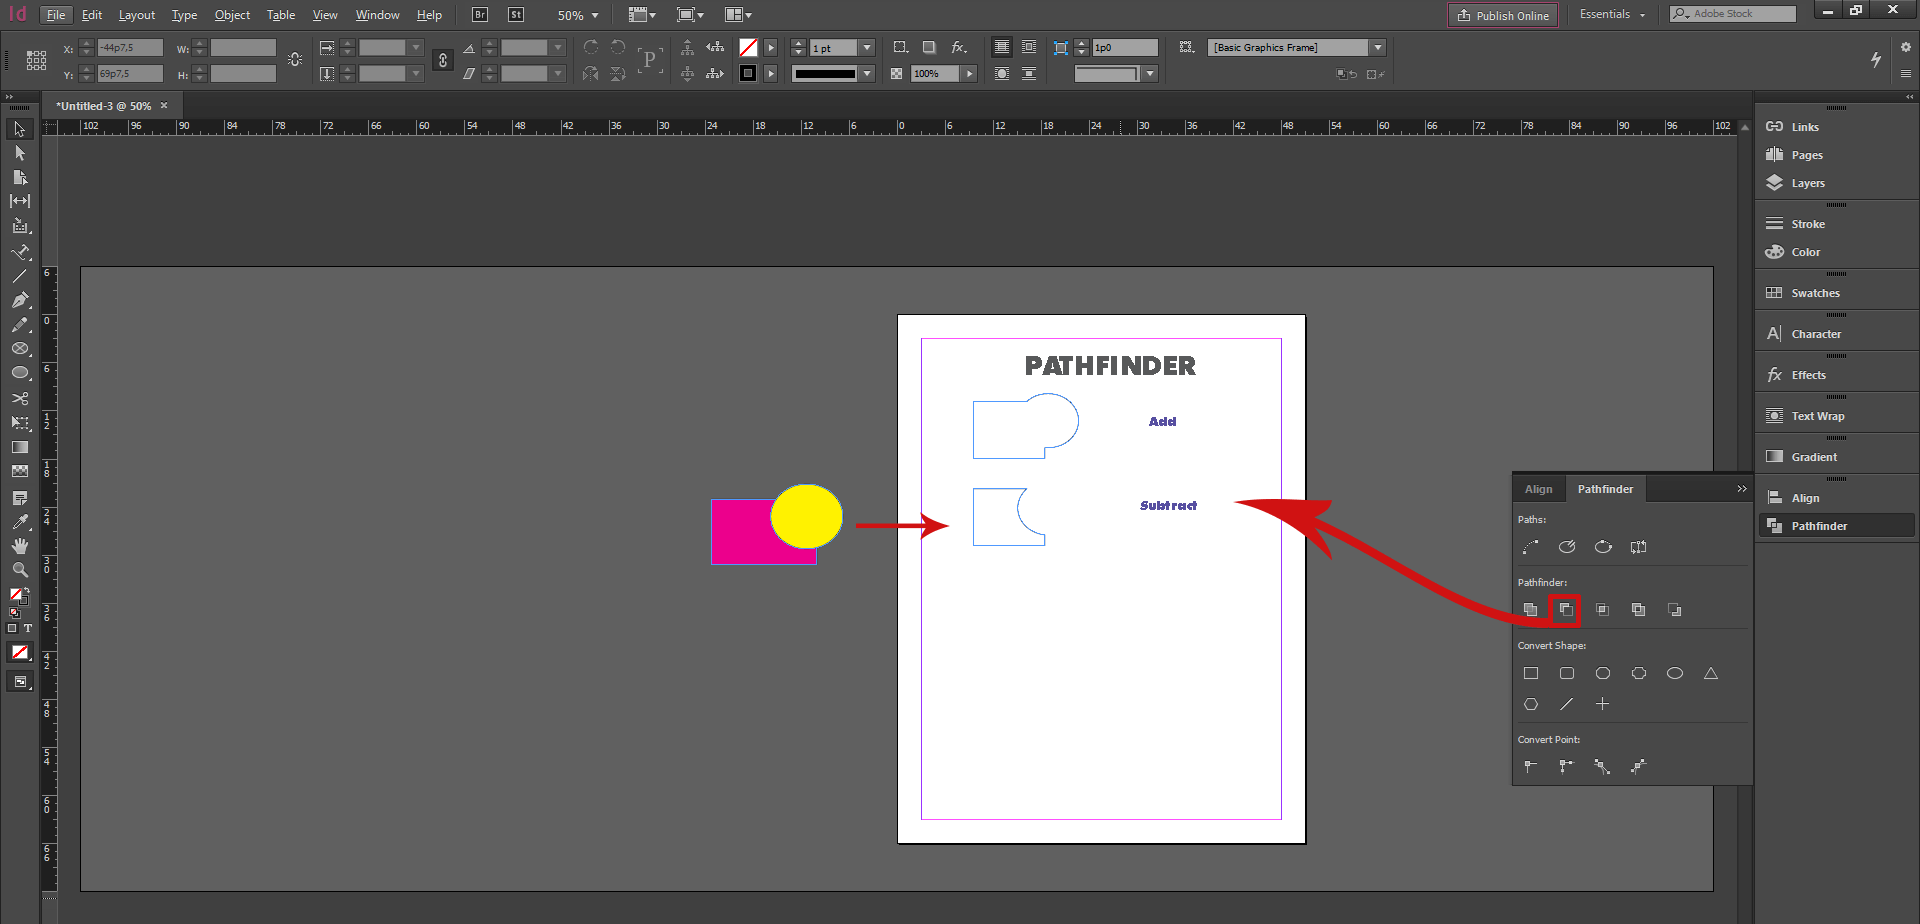Viewport: 1920px width, 924px height.
Task: Click the Publish Online button
Action: click(x=1503, y=15)
